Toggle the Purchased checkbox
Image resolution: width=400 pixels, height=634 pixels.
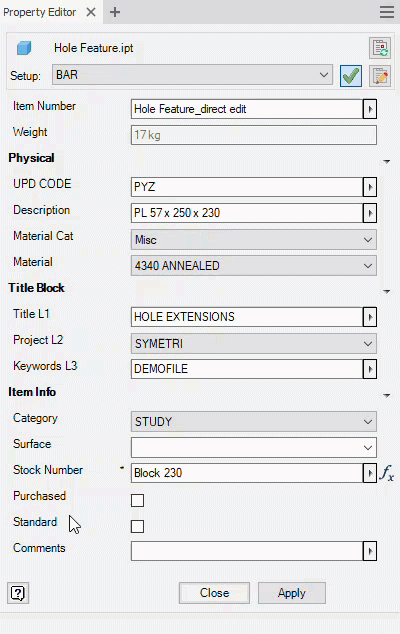(x=138, y=501)
